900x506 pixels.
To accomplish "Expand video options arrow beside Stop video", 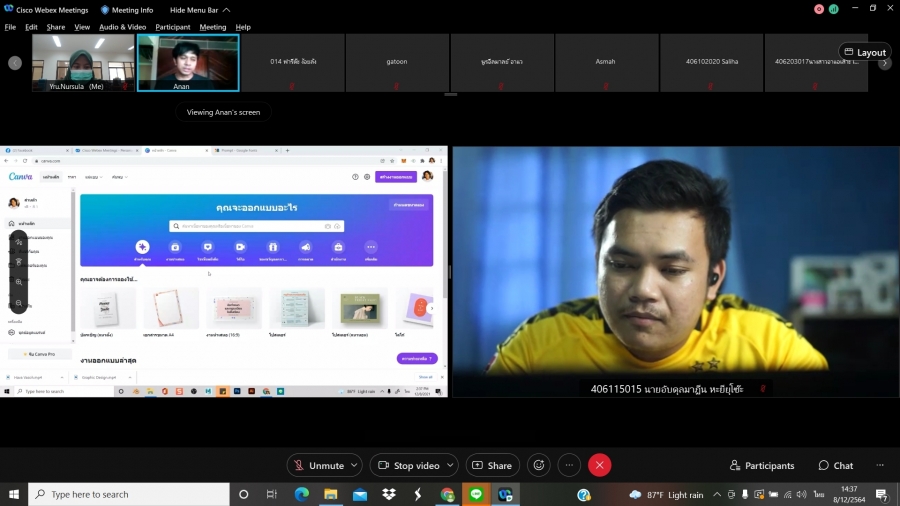I will pos(450,465).
